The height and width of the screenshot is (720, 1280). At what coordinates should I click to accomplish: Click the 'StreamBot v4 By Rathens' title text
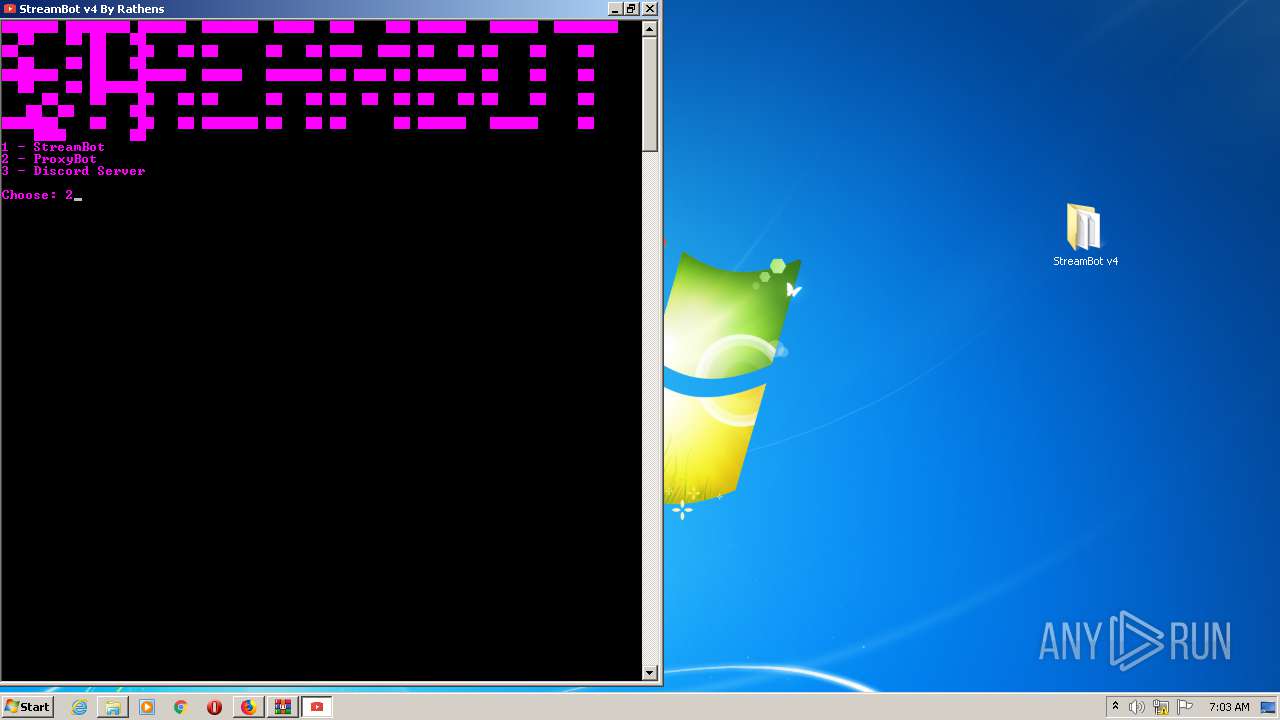(x=92, y=8)
